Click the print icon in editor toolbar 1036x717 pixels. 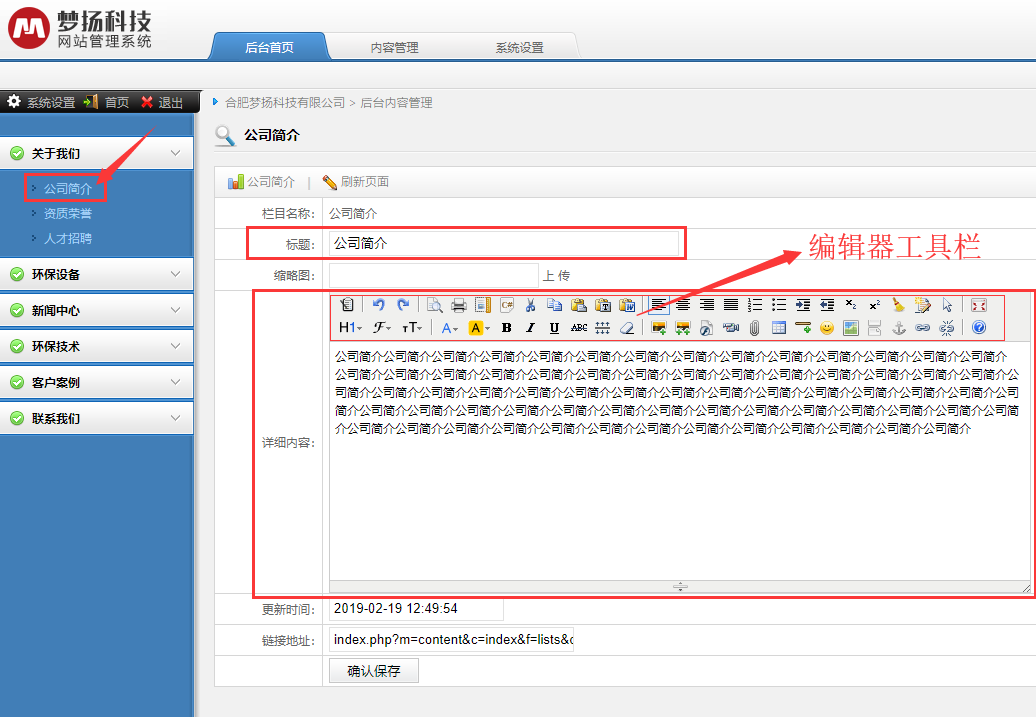458,305
